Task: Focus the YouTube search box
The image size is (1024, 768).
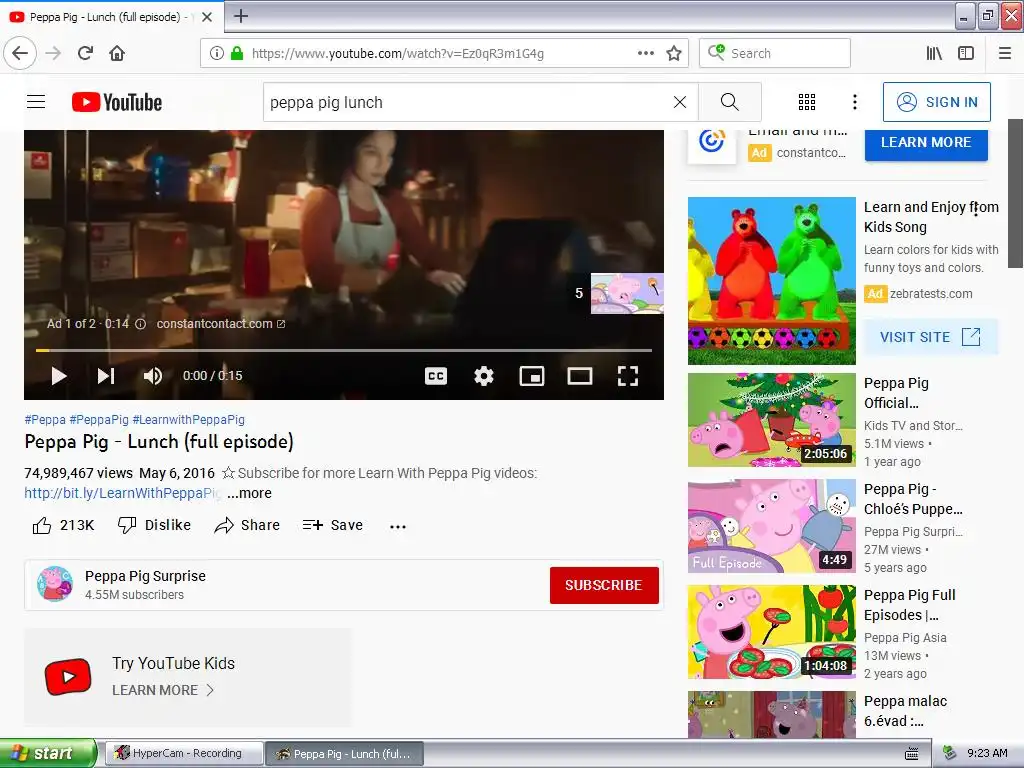Action: tap(467, 102)
